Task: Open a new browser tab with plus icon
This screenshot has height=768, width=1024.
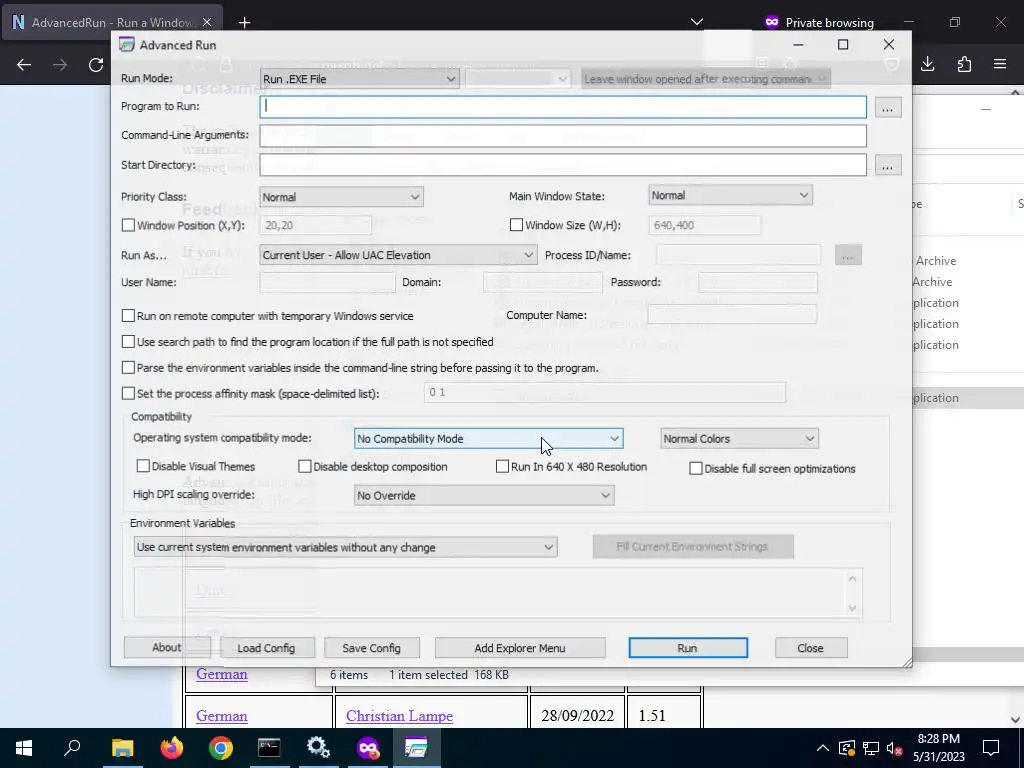Action: (244, 23)
